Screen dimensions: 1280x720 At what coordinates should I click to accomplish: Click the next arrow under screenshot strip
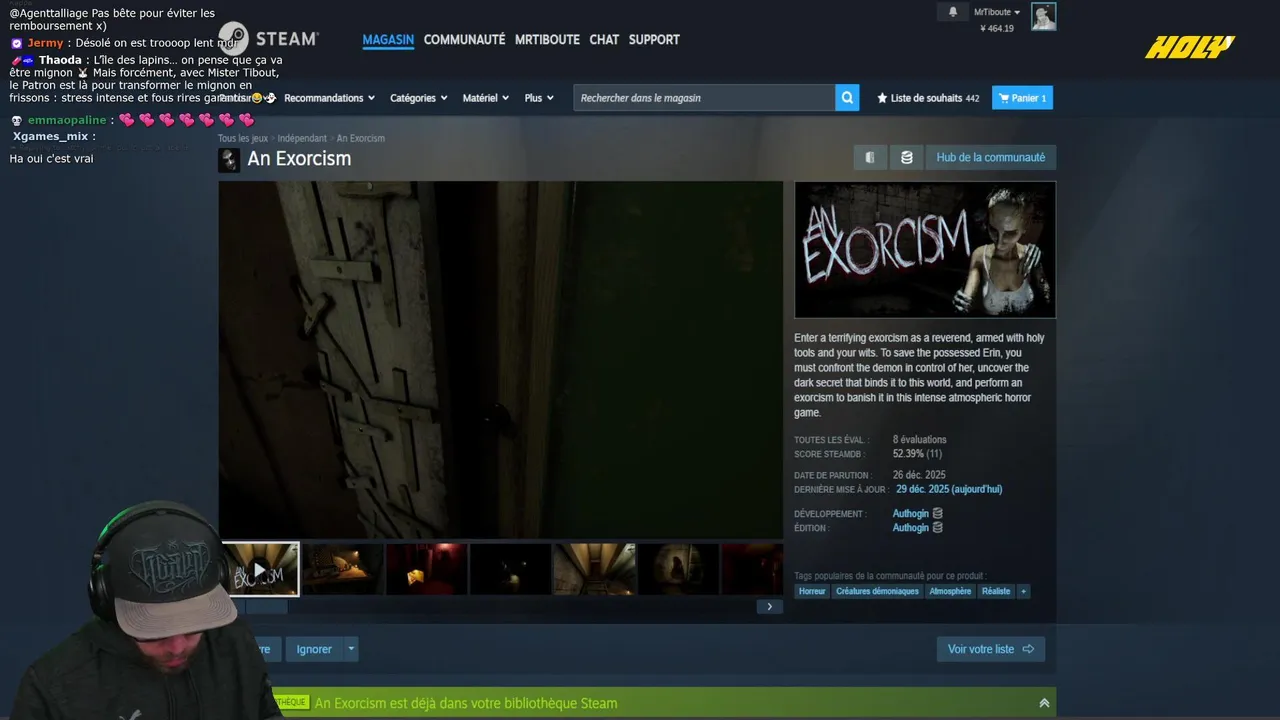pos(769,606)
